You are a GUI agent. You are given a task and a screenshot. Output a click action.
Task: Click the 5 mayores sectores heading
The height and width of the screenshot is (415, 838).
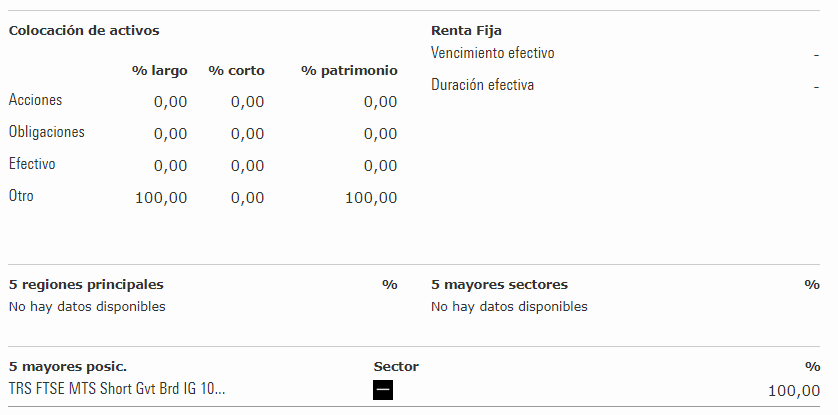point(499,284)
